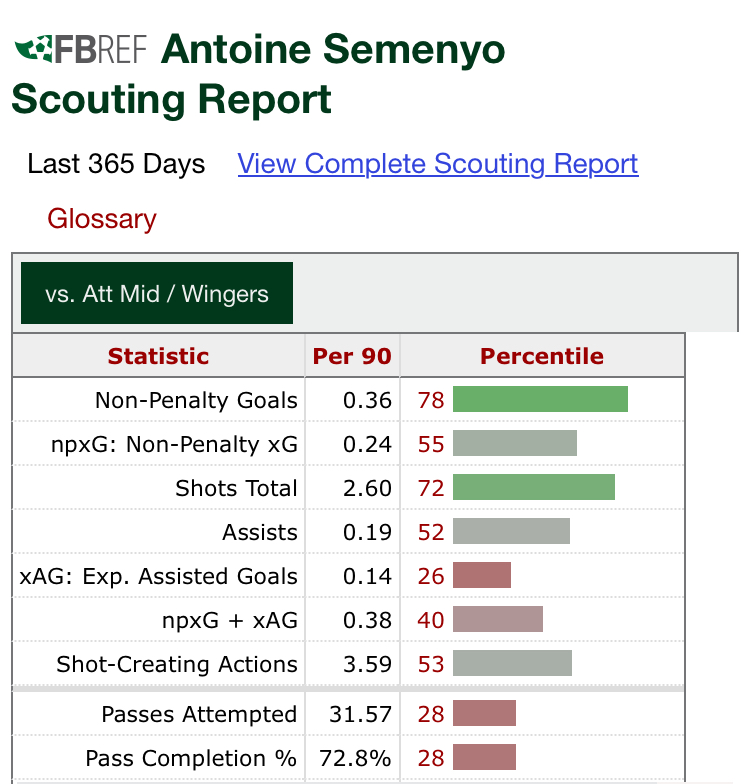Open the View Complete Scouting Report link
This screenshot has width=750, height=784.
(438, 164)
